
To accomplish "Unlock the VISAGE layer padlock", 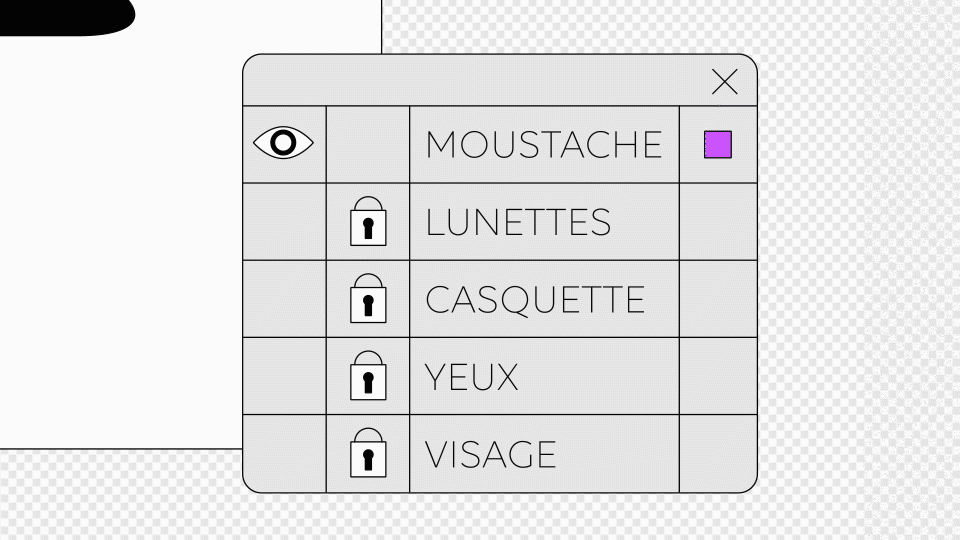I will (368, 453).
